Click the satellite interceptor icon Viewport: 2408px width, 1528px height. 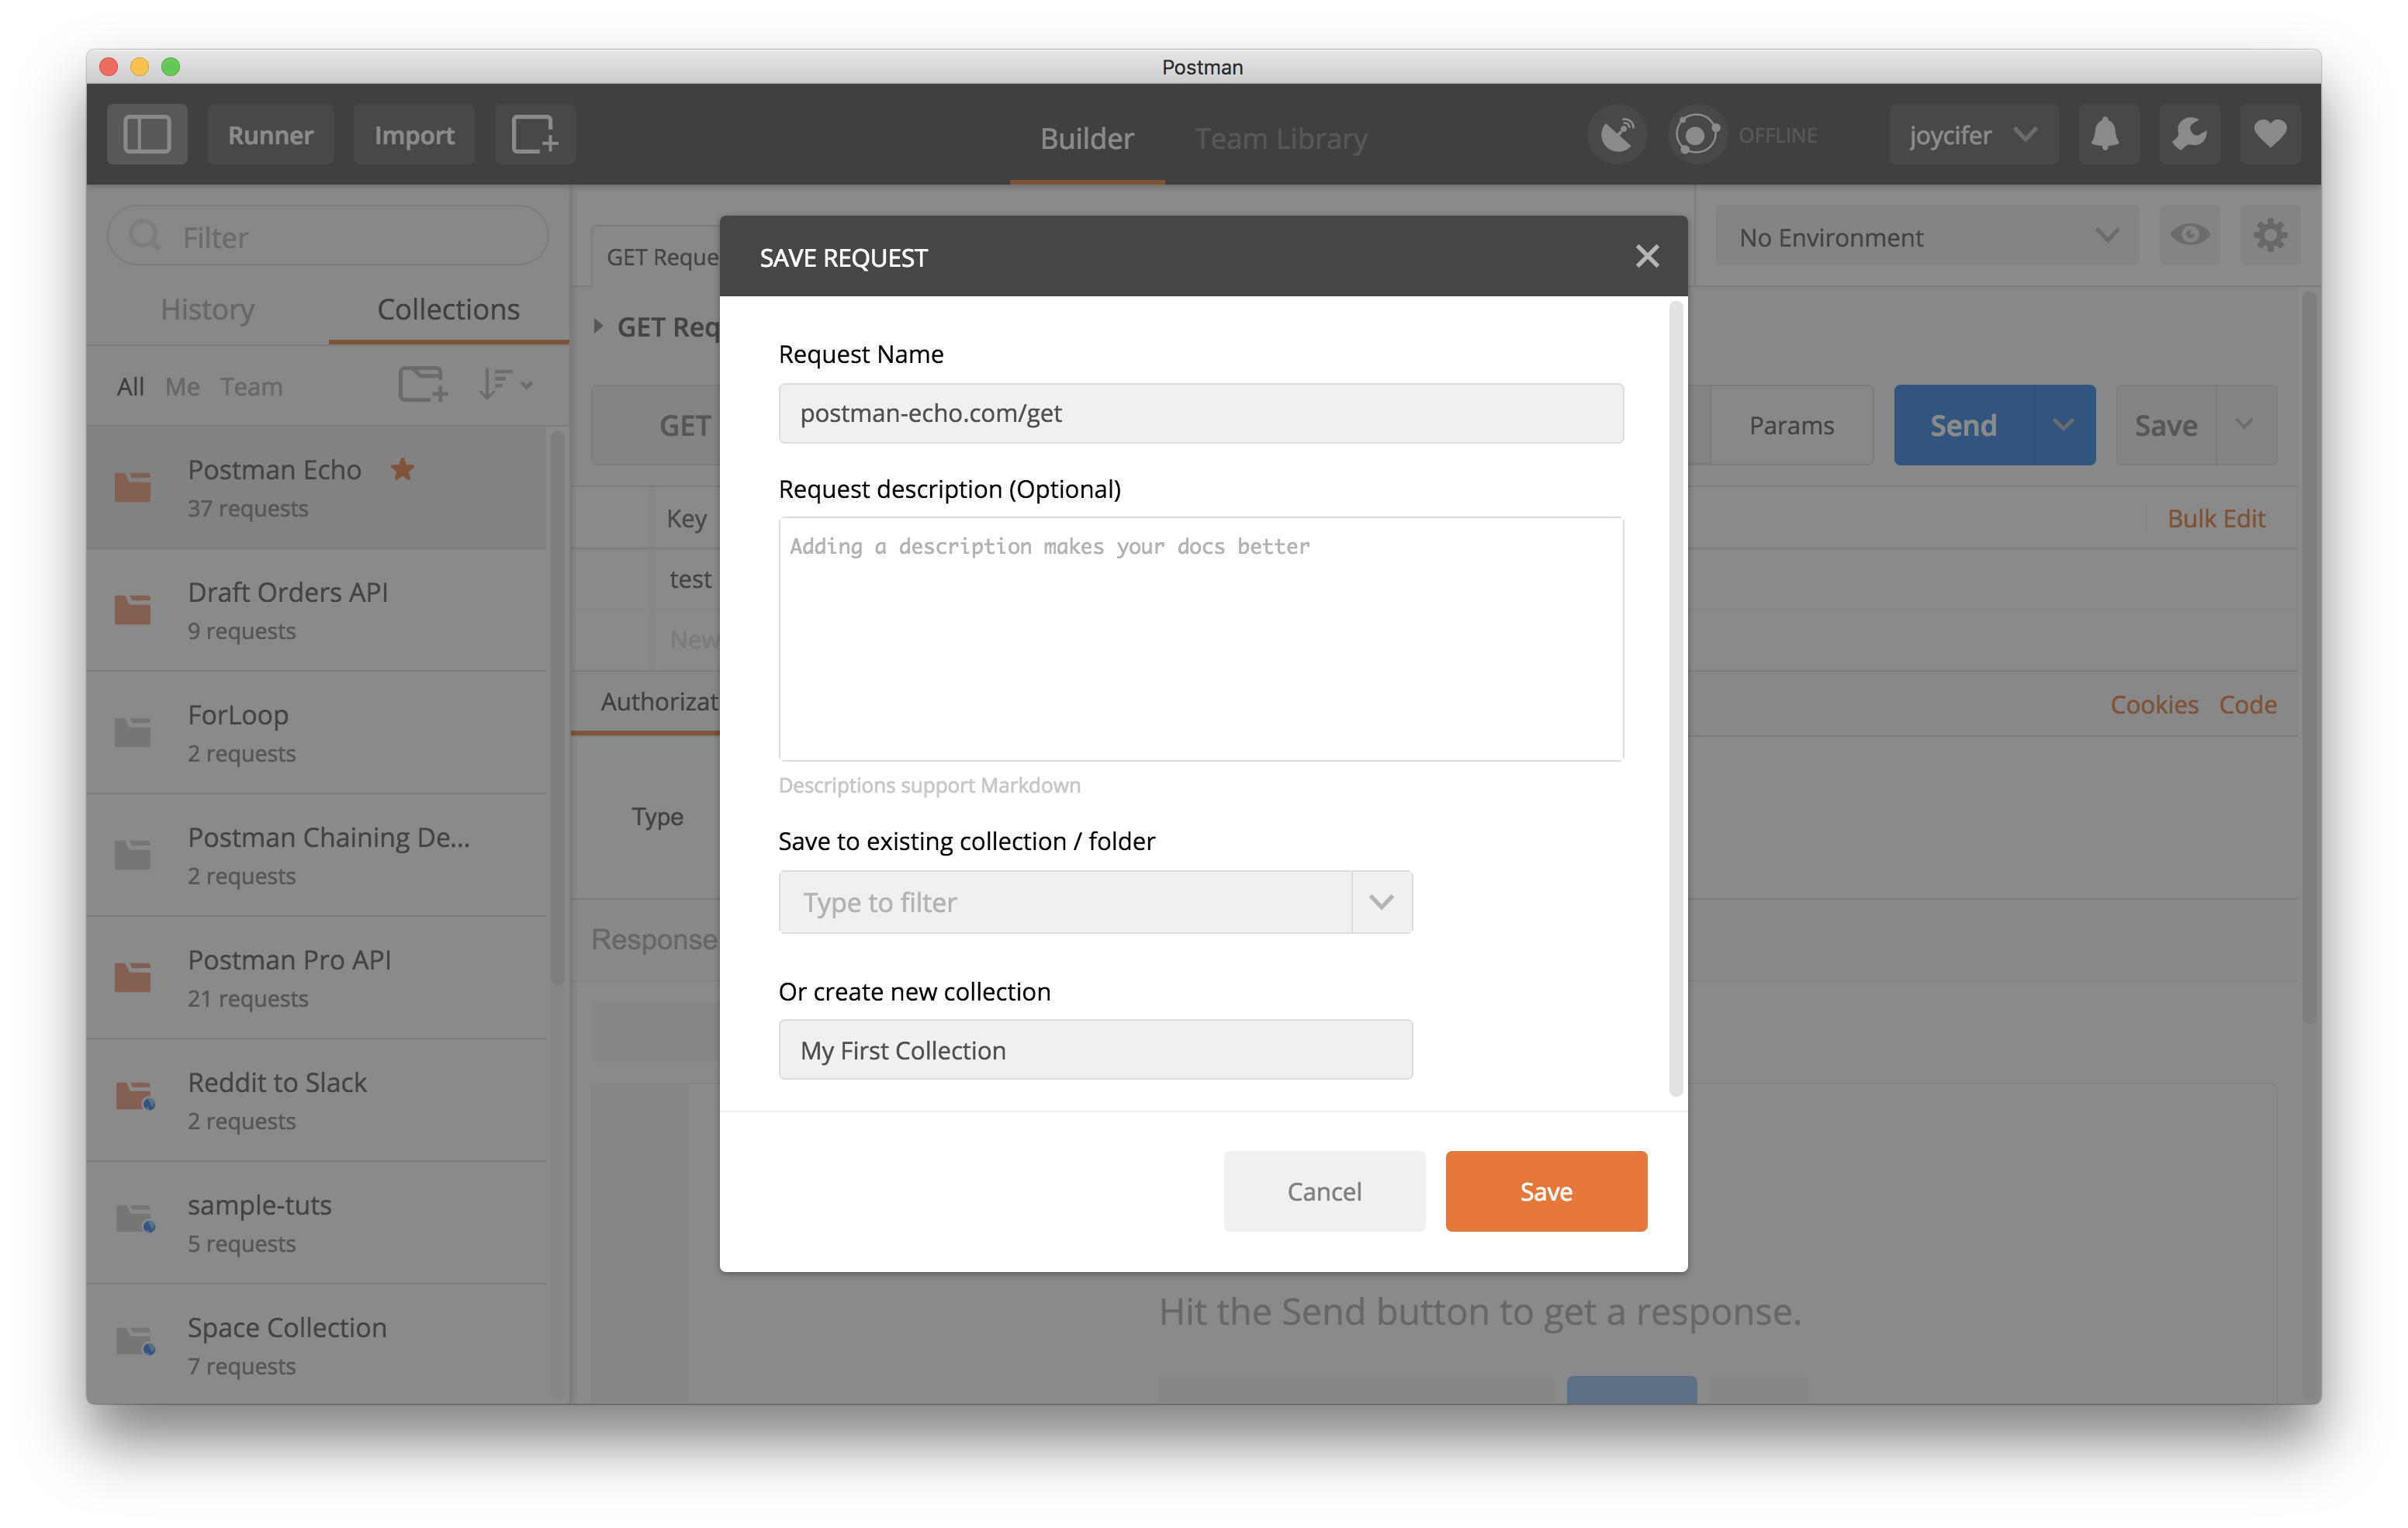[x=1617, y=134]
